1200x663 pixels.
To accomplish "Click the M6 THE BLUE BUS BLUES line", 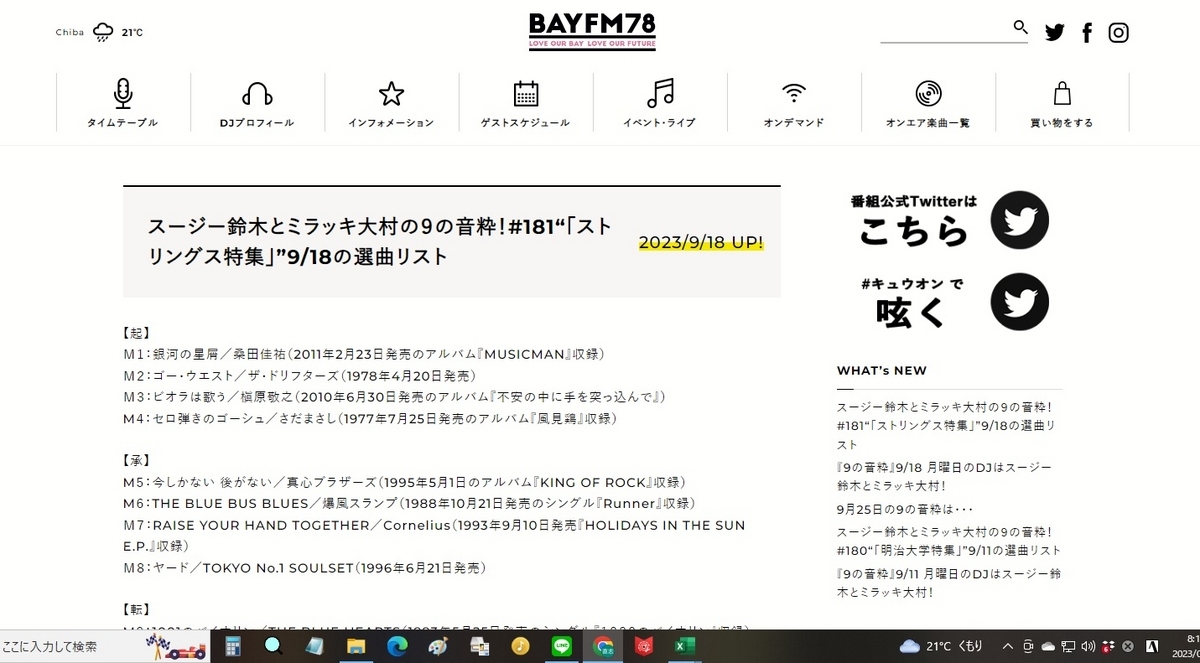I will (x=408, y=503).
